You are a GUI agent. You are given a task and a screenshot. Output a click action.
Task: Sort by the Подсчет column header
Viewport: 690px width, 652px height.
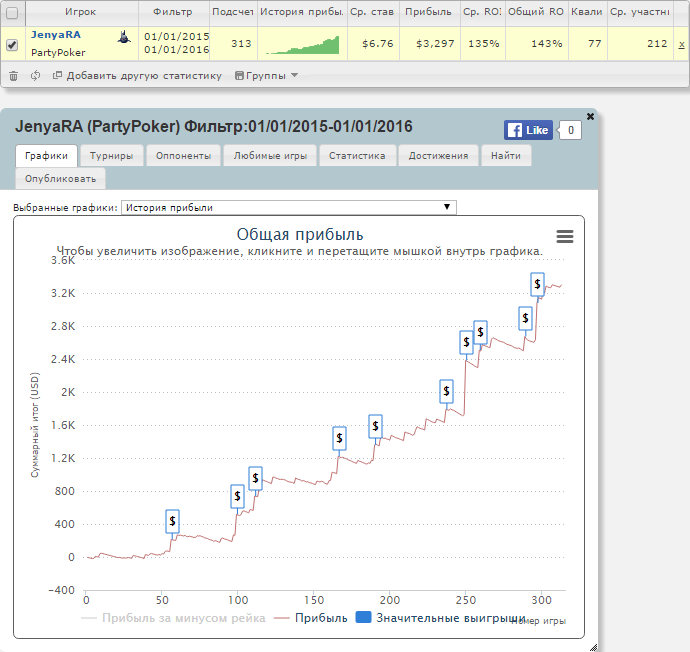point(233,13)
